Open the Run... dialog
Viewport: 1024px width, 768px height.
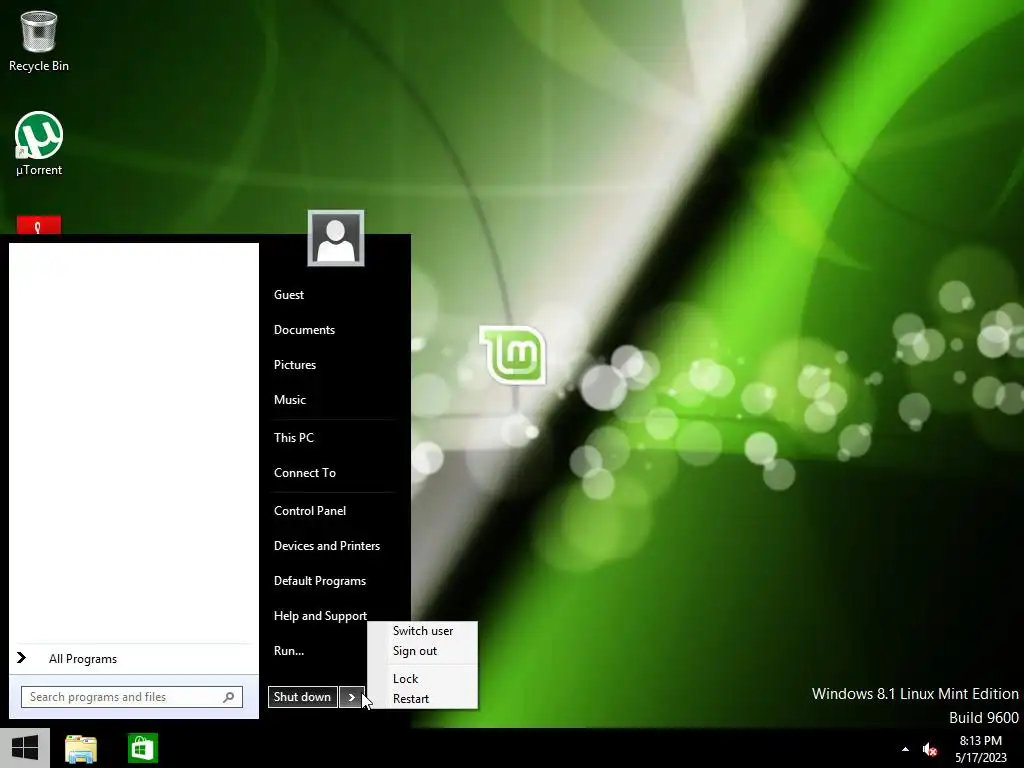(x=289, y=651)
